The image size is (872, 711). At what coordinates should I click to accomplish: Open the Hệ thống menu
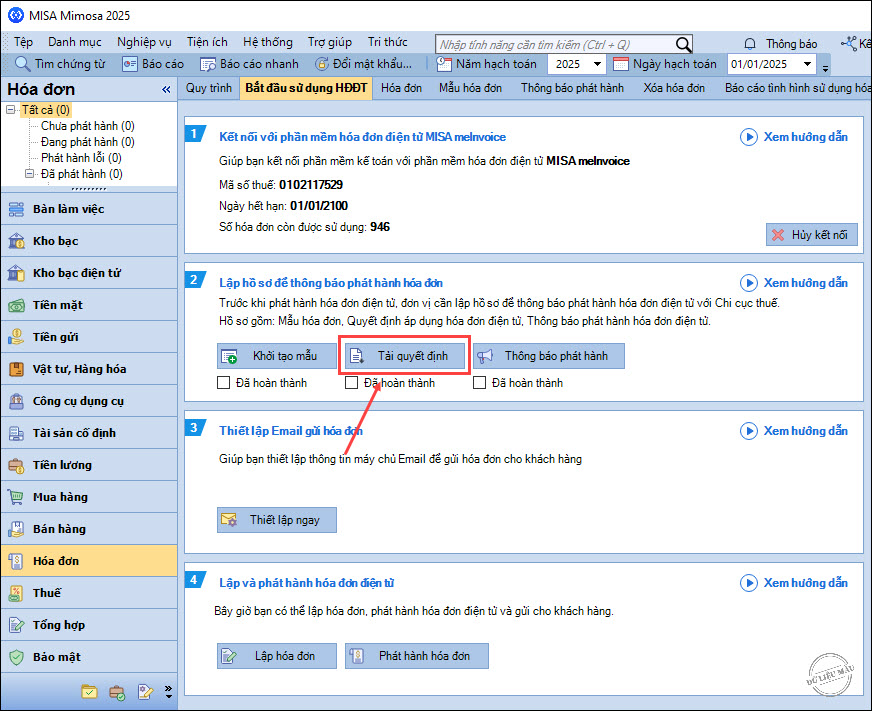(x=267, y=42)
